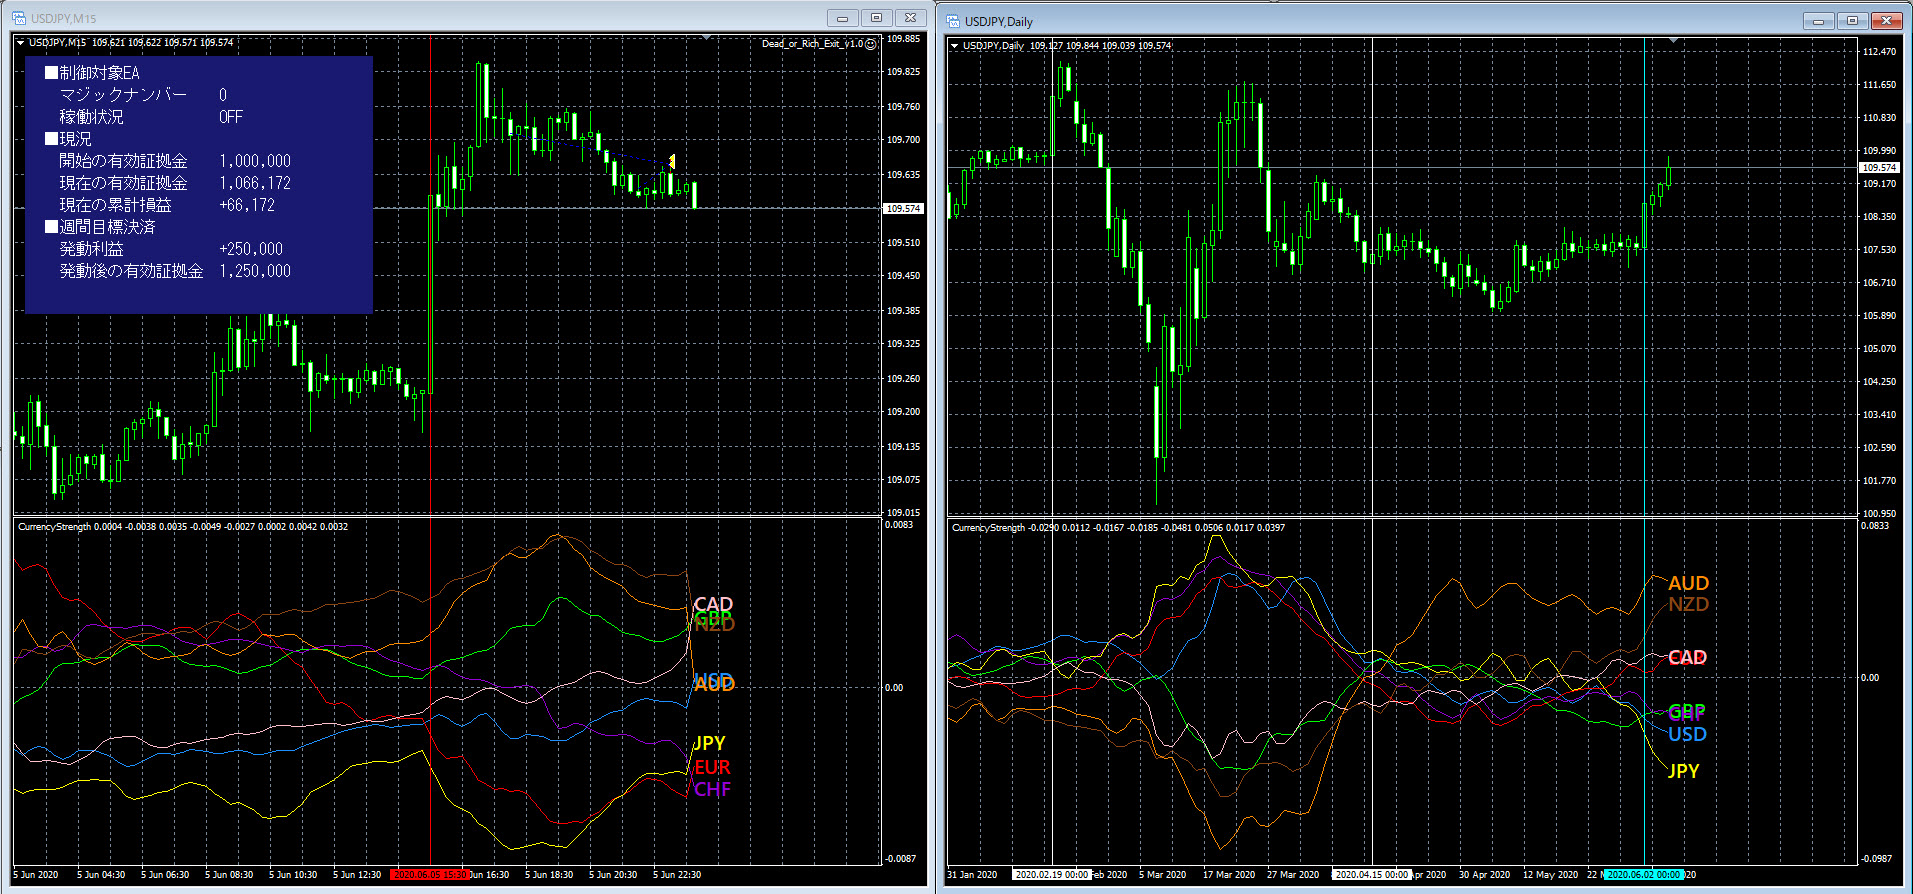The width and height of the screenshot is (1913, 894).
Task: Click the +66,172 profit value
Action: pos(247,205)
